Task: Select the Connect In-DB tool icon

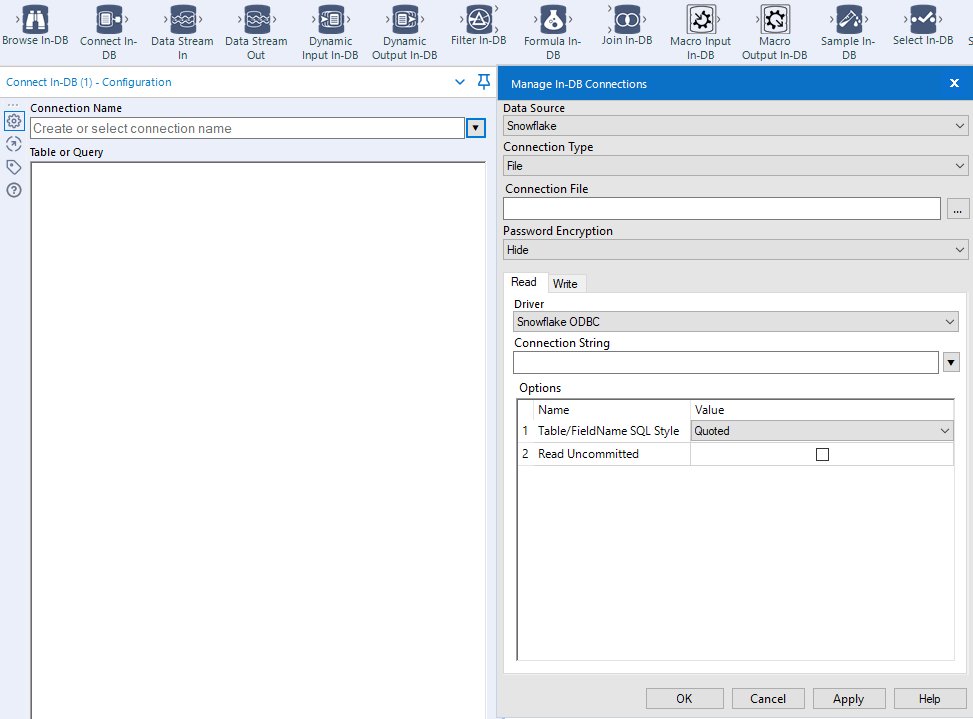Action: click(109, 19)
